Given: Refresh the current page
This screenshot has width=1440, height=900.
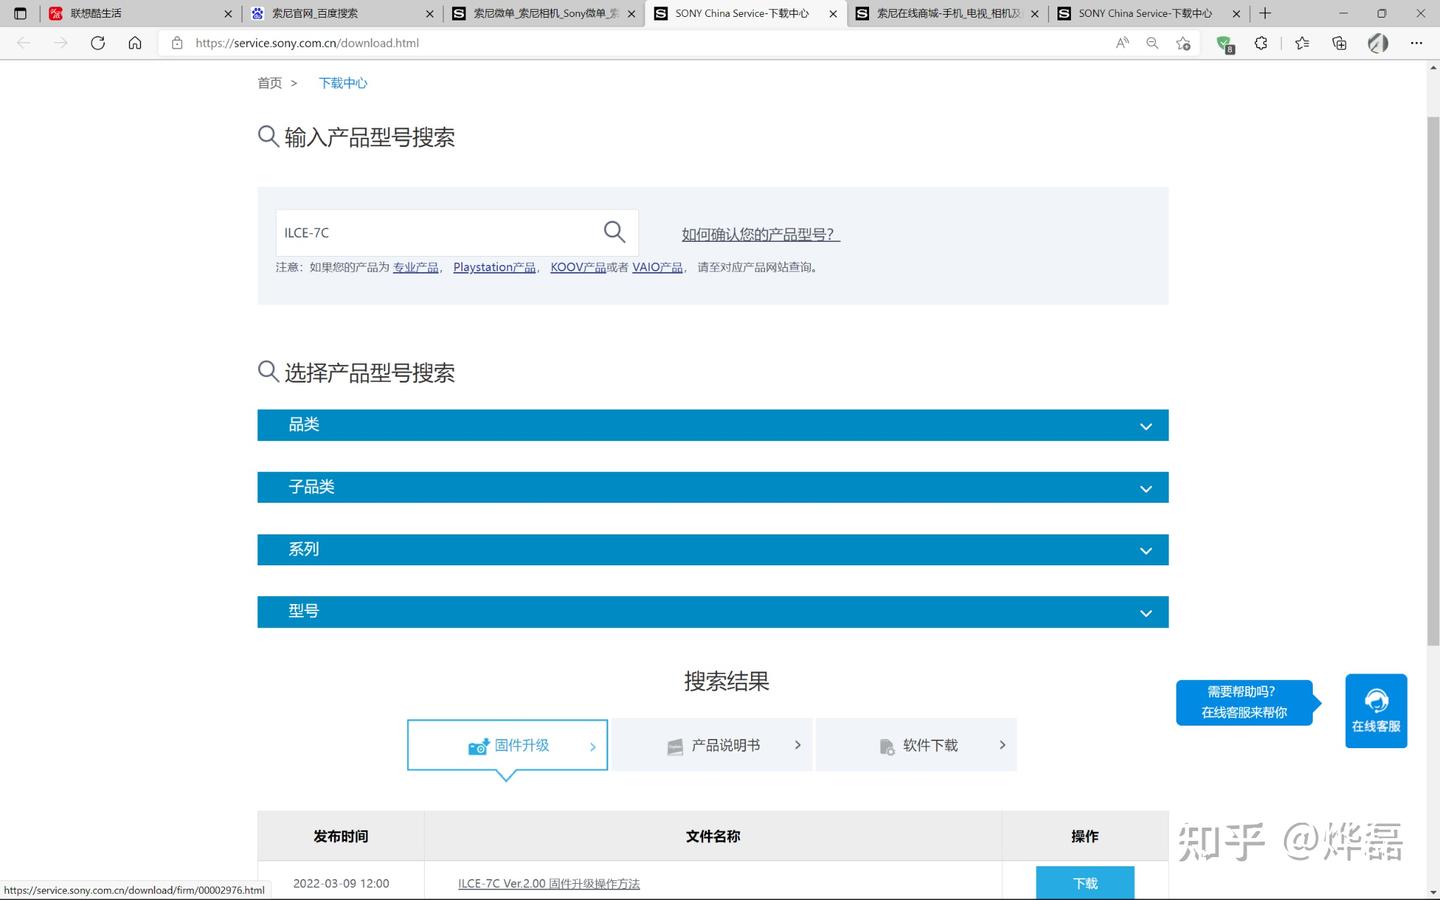Looking at the screenshot, I should pos(97,43).
